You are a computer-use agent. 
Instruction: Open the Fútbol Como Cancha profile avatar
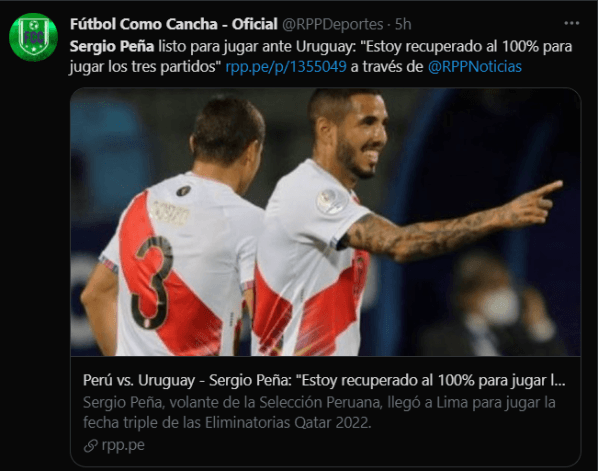[33, 37]
